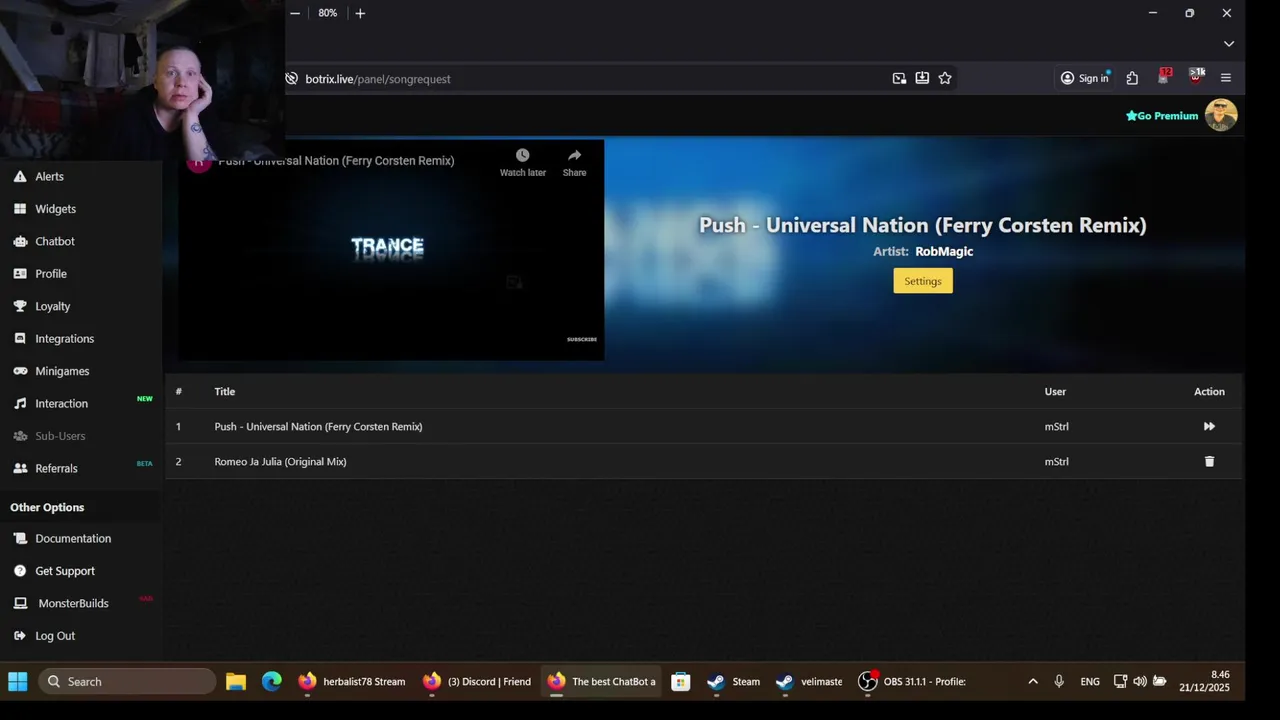Click the yellow Settings button
Image resolution: width=1280 pixels, height=720 pixels.
point(923,281)
